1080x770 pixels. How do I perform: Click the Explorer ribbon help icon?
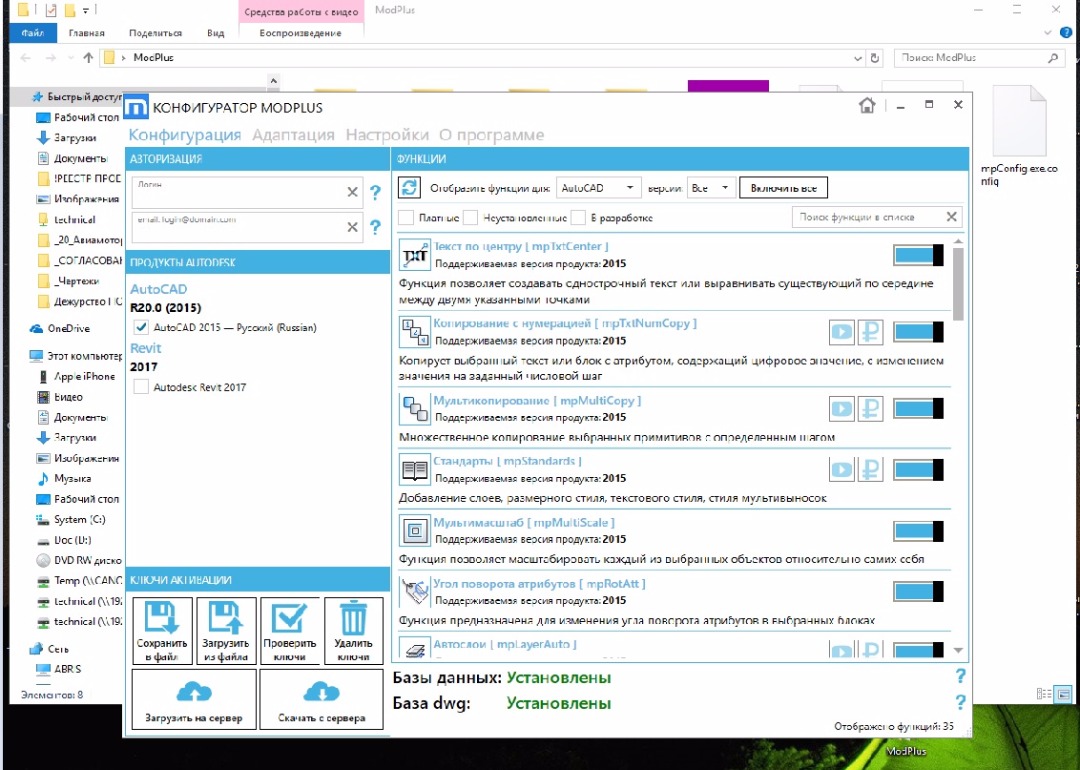pyautogui.click(x=1066, y=32)
